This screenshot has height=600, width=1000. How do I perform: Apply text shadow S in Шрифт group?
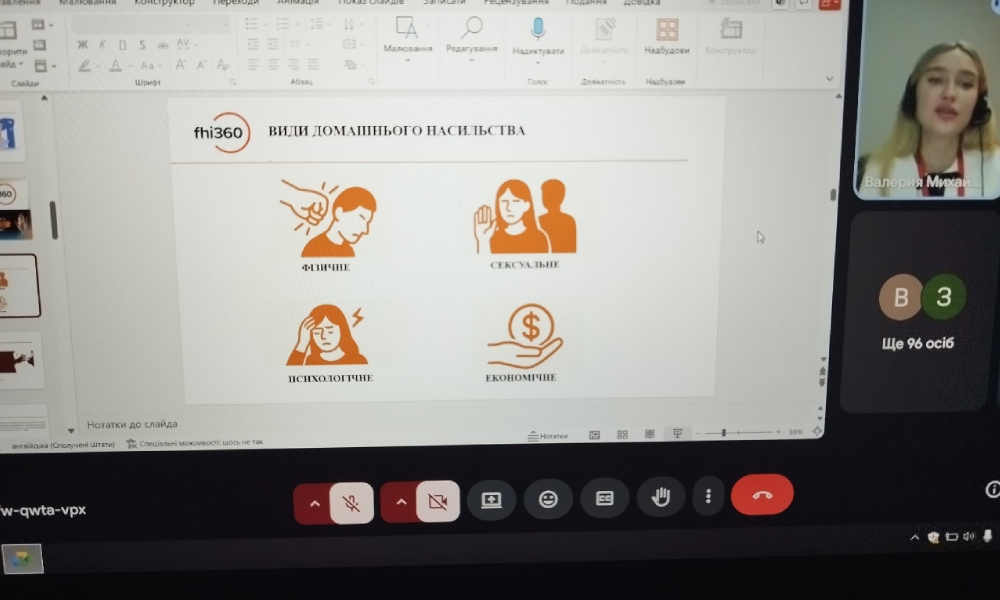coord(142,45)
